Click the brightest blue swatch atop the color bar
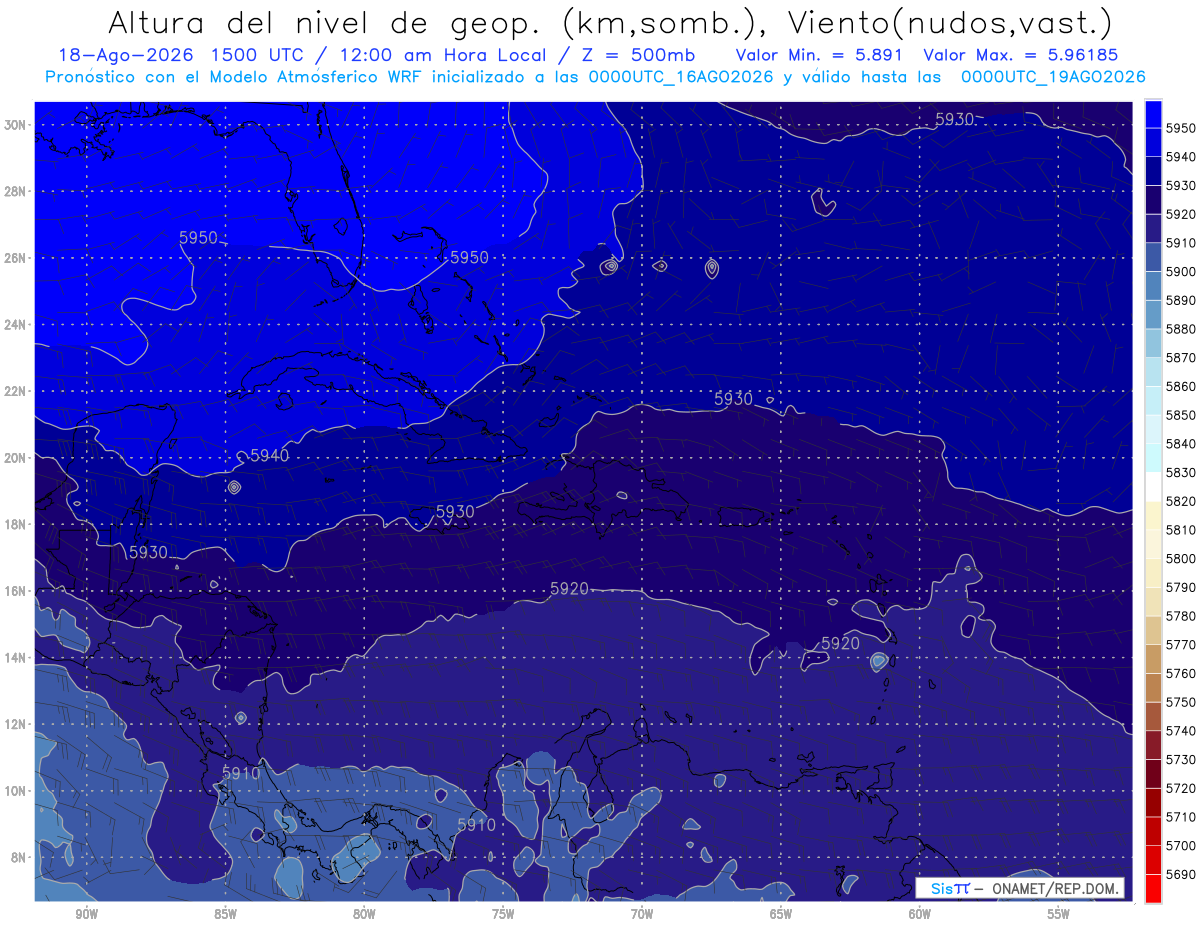Screen dimensions: 1200x927 pyautogui.click(x=1153, y=114)
